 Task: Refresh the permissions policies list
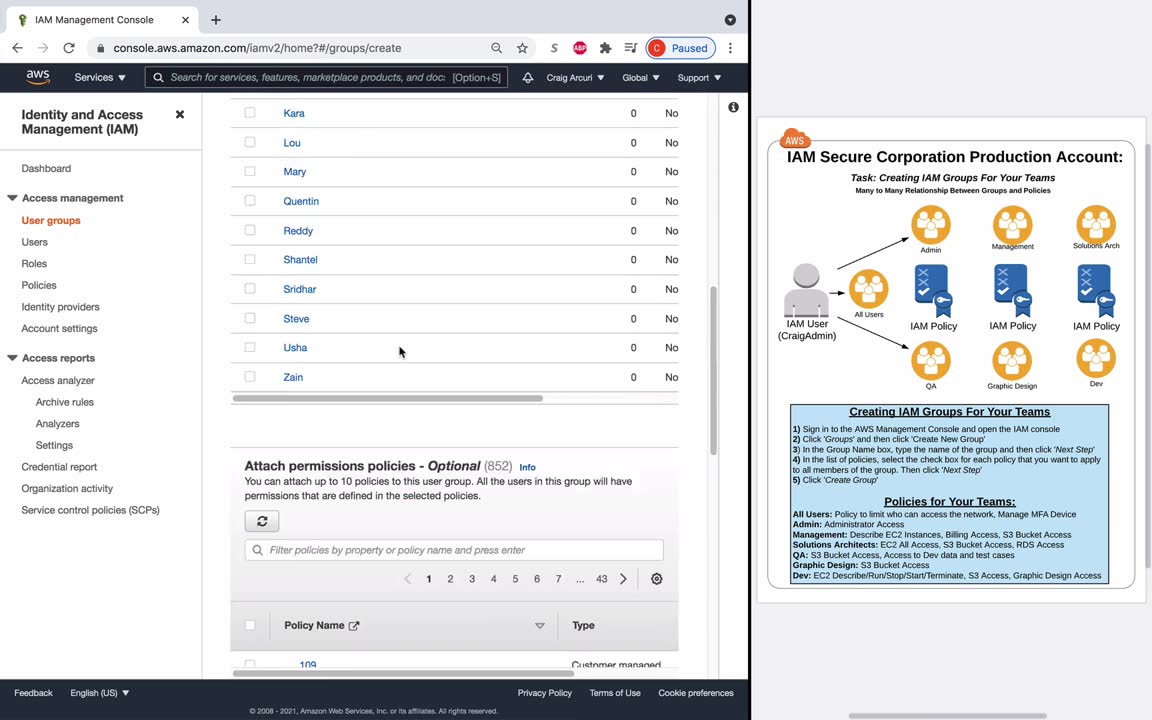coord(262,521)
